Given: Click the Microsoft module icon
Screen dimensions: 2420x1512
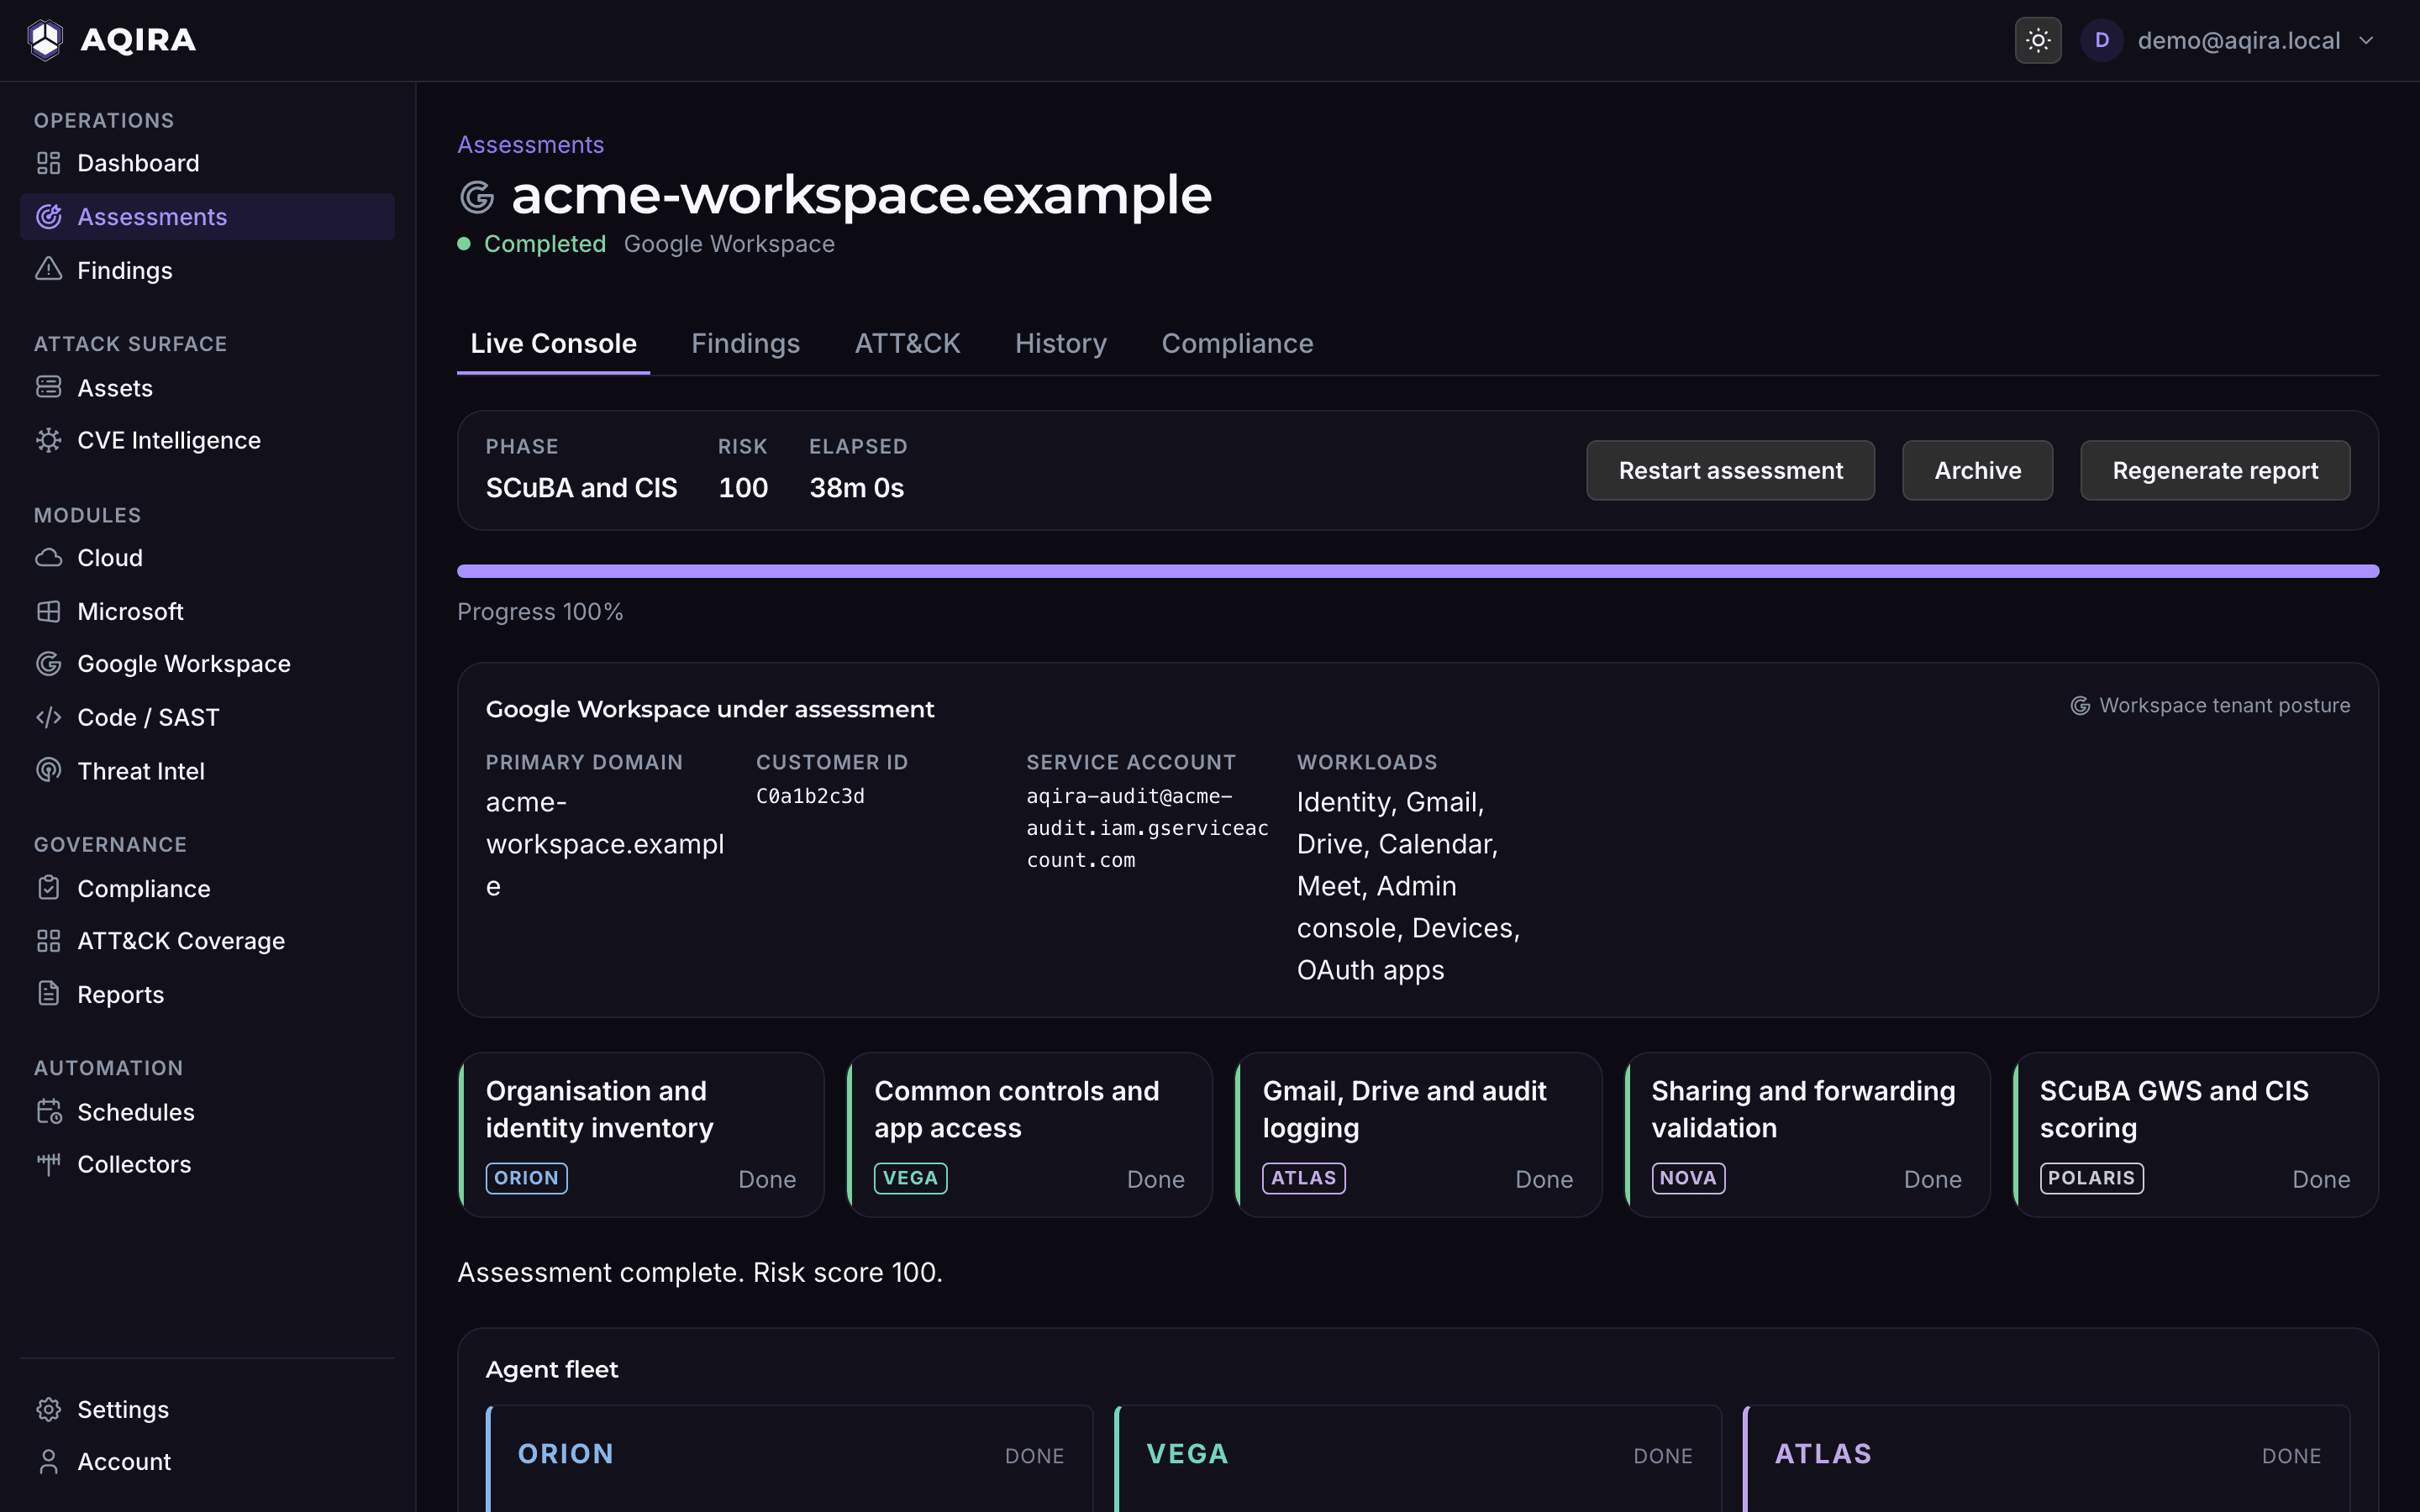Looking at the screenshot, I should point(48,611).
